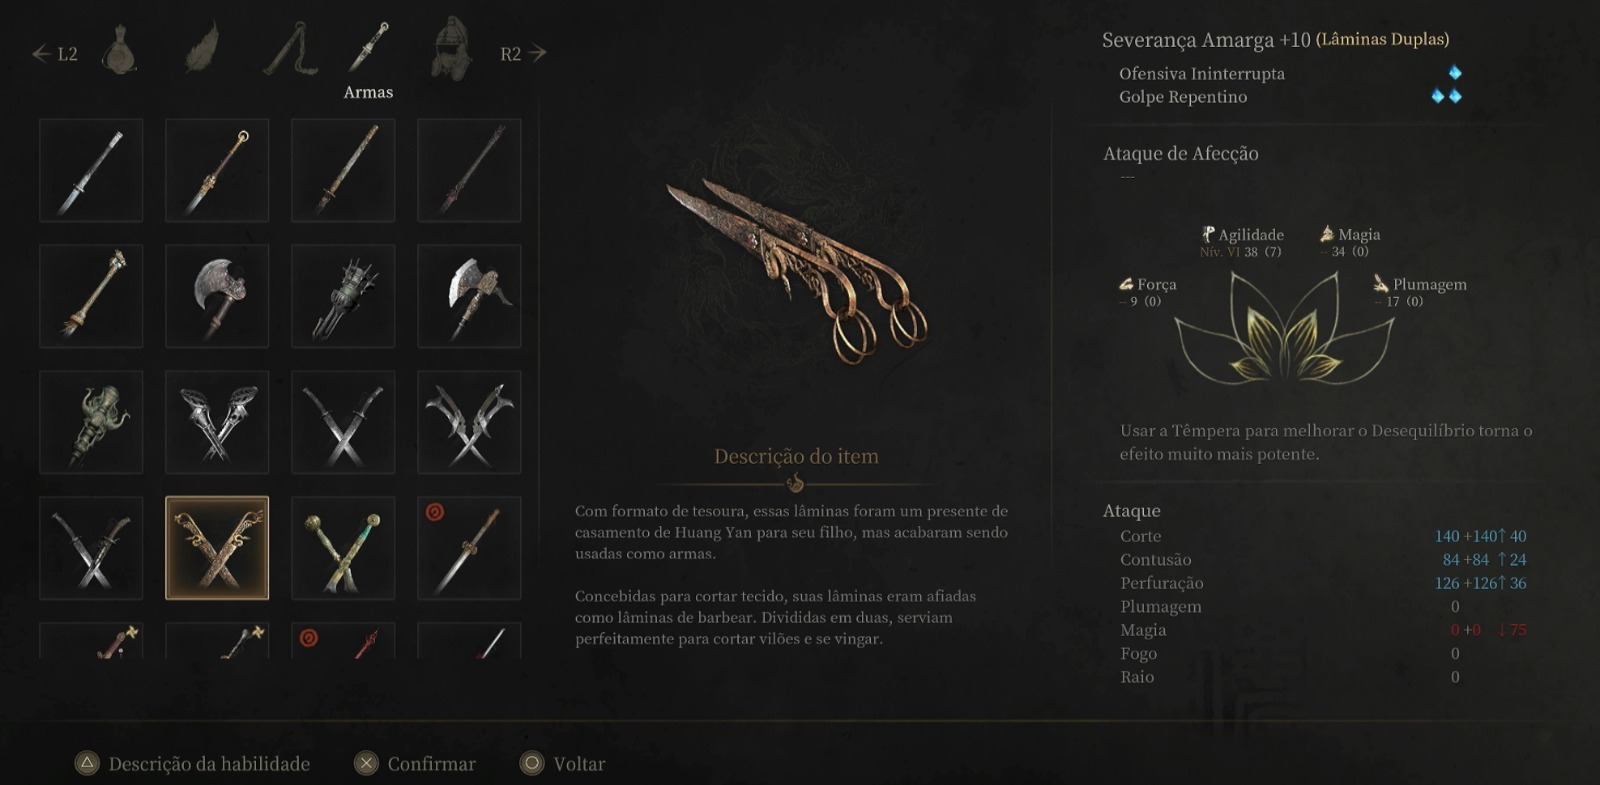Select the spear with golden ring tip
The height and width of the screenshot is (785, 1600).
[217, 170]
